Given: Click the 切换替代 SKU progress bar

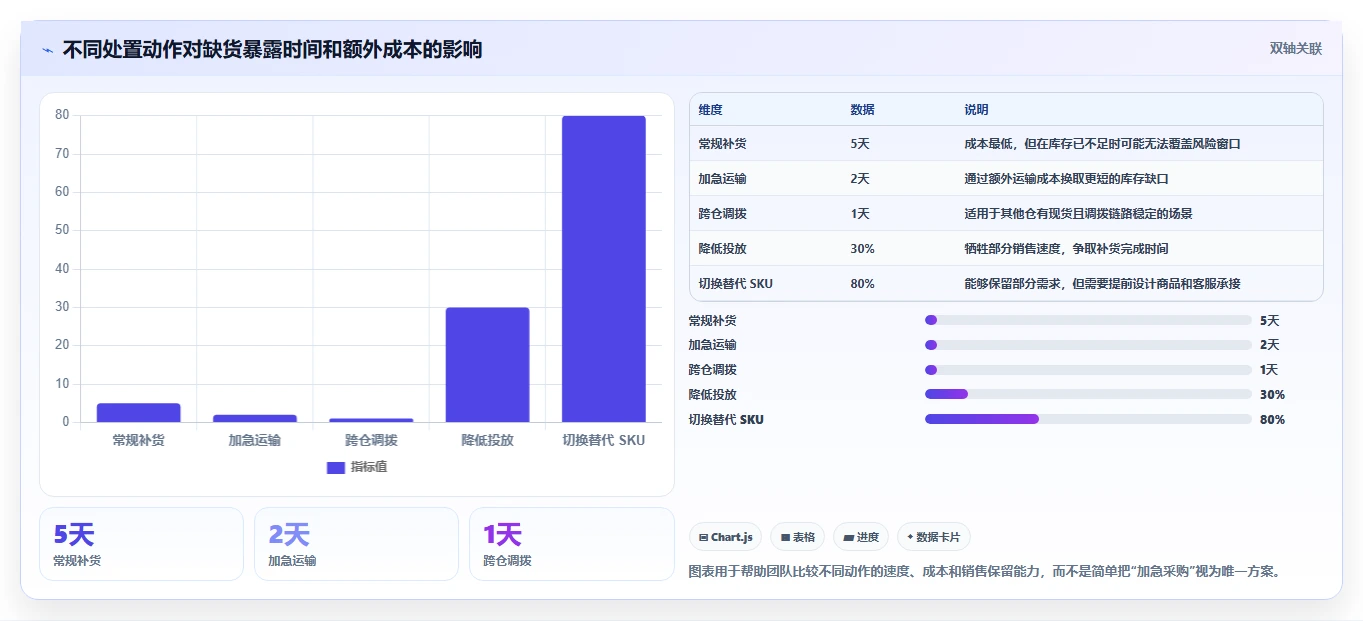Looking at the screenshot, I should click(x=1088, y=419).
